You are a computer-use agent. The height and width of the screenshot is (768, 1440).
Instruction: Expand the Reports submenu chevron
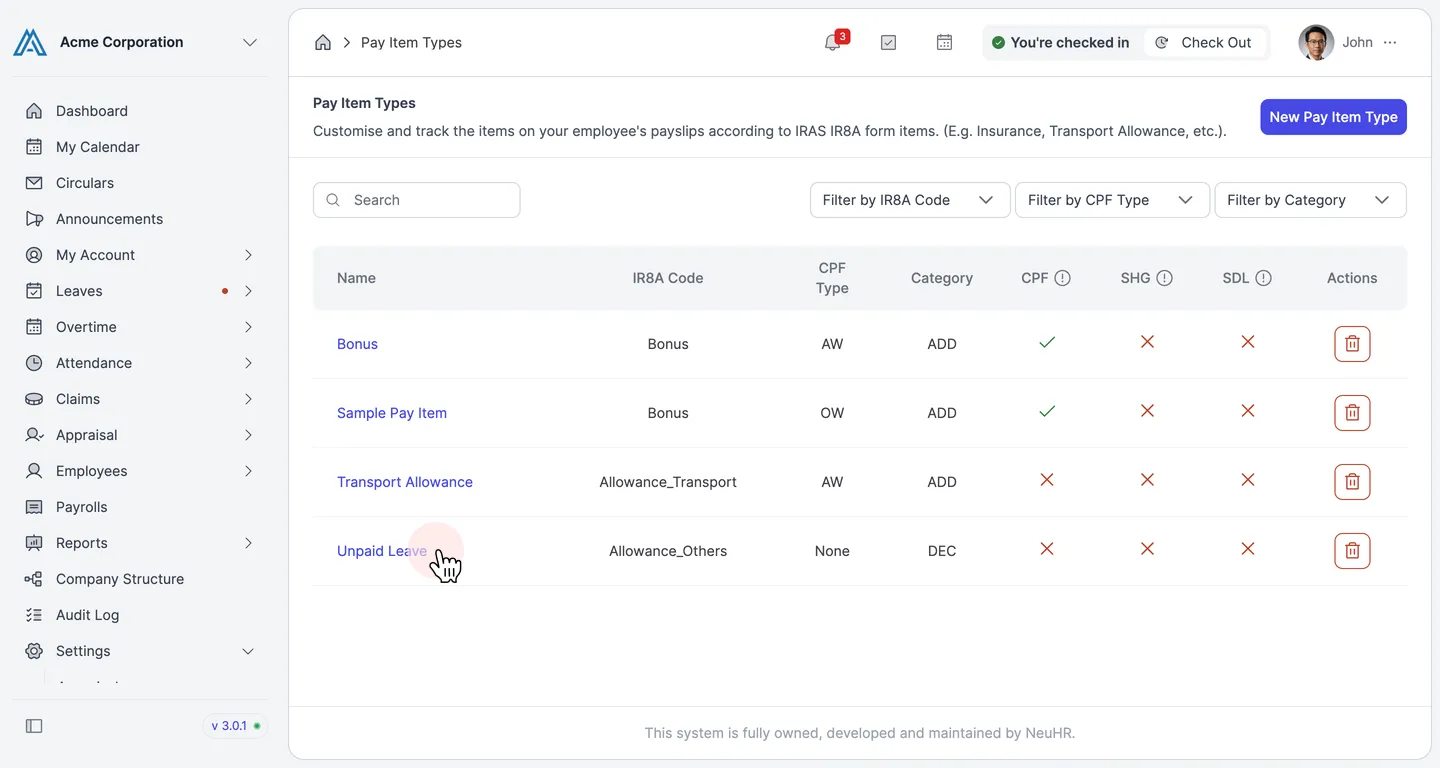(x=248, y=543)
